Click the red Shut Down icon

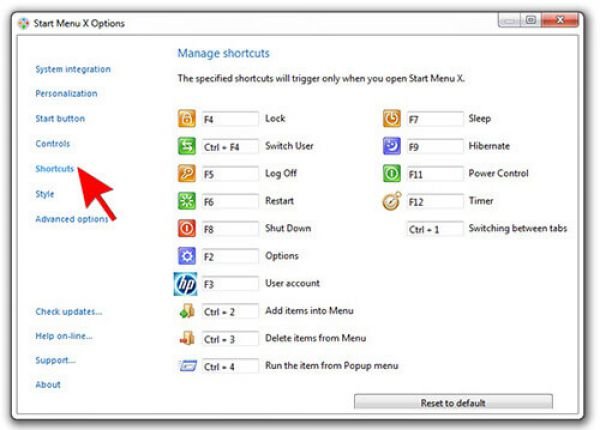(x=187, y=228)
